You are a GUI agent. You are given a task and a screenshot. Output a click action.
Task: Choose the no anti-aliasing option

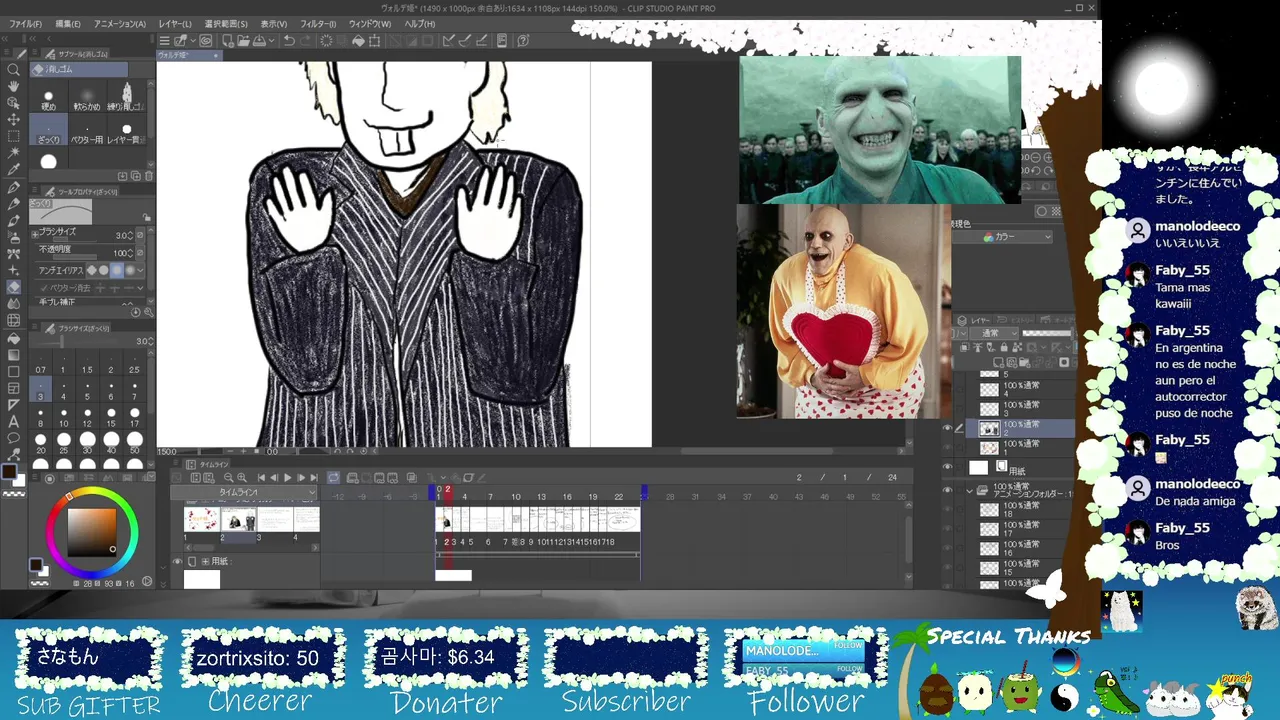click(92, 270)
